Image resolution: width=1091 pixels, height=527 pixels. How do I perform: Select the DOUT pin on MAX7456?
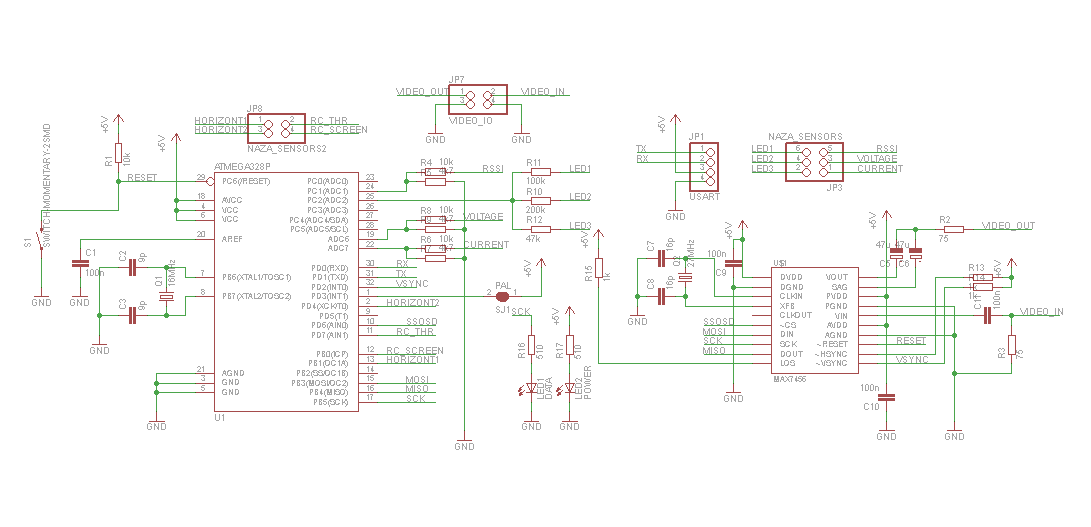coord(790,354)
